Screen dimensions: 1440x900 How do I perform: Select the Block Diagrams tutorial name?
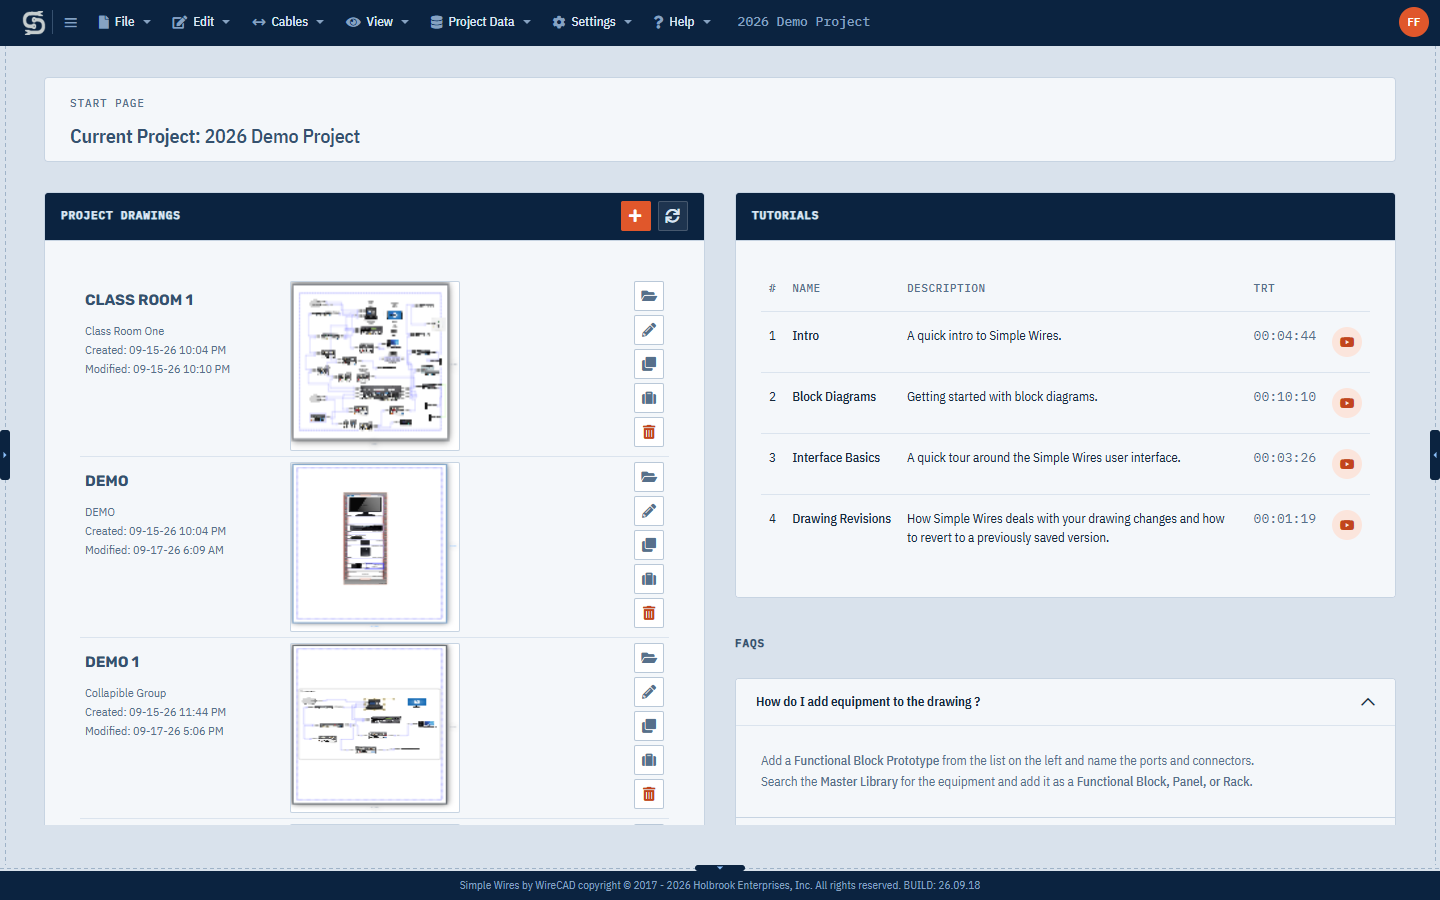(834, 397)
